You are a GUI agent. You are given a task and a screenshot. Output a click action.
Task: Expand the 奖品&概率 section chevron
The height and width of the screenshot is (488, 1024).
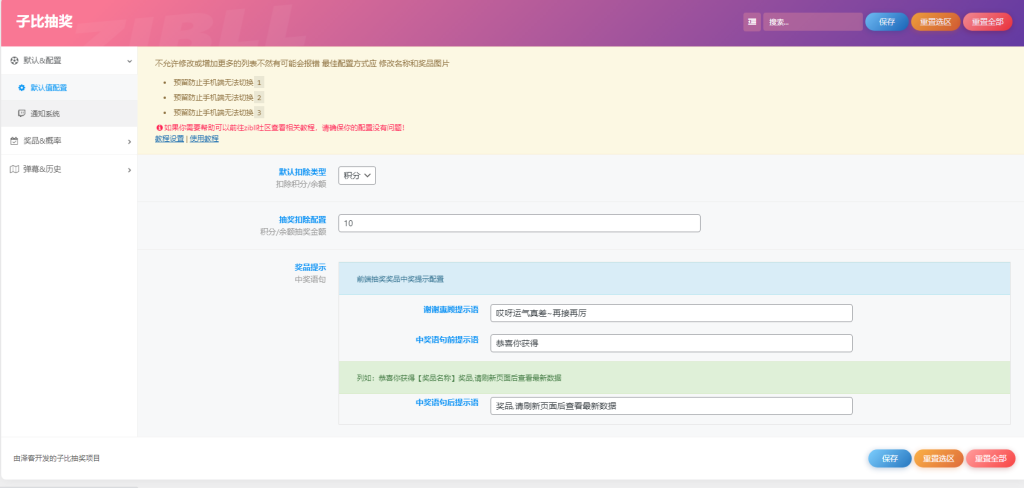point(129,142)
